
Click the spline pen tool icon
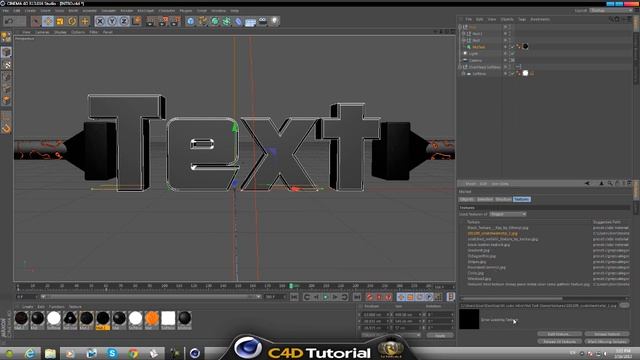[x=202, y=21]
